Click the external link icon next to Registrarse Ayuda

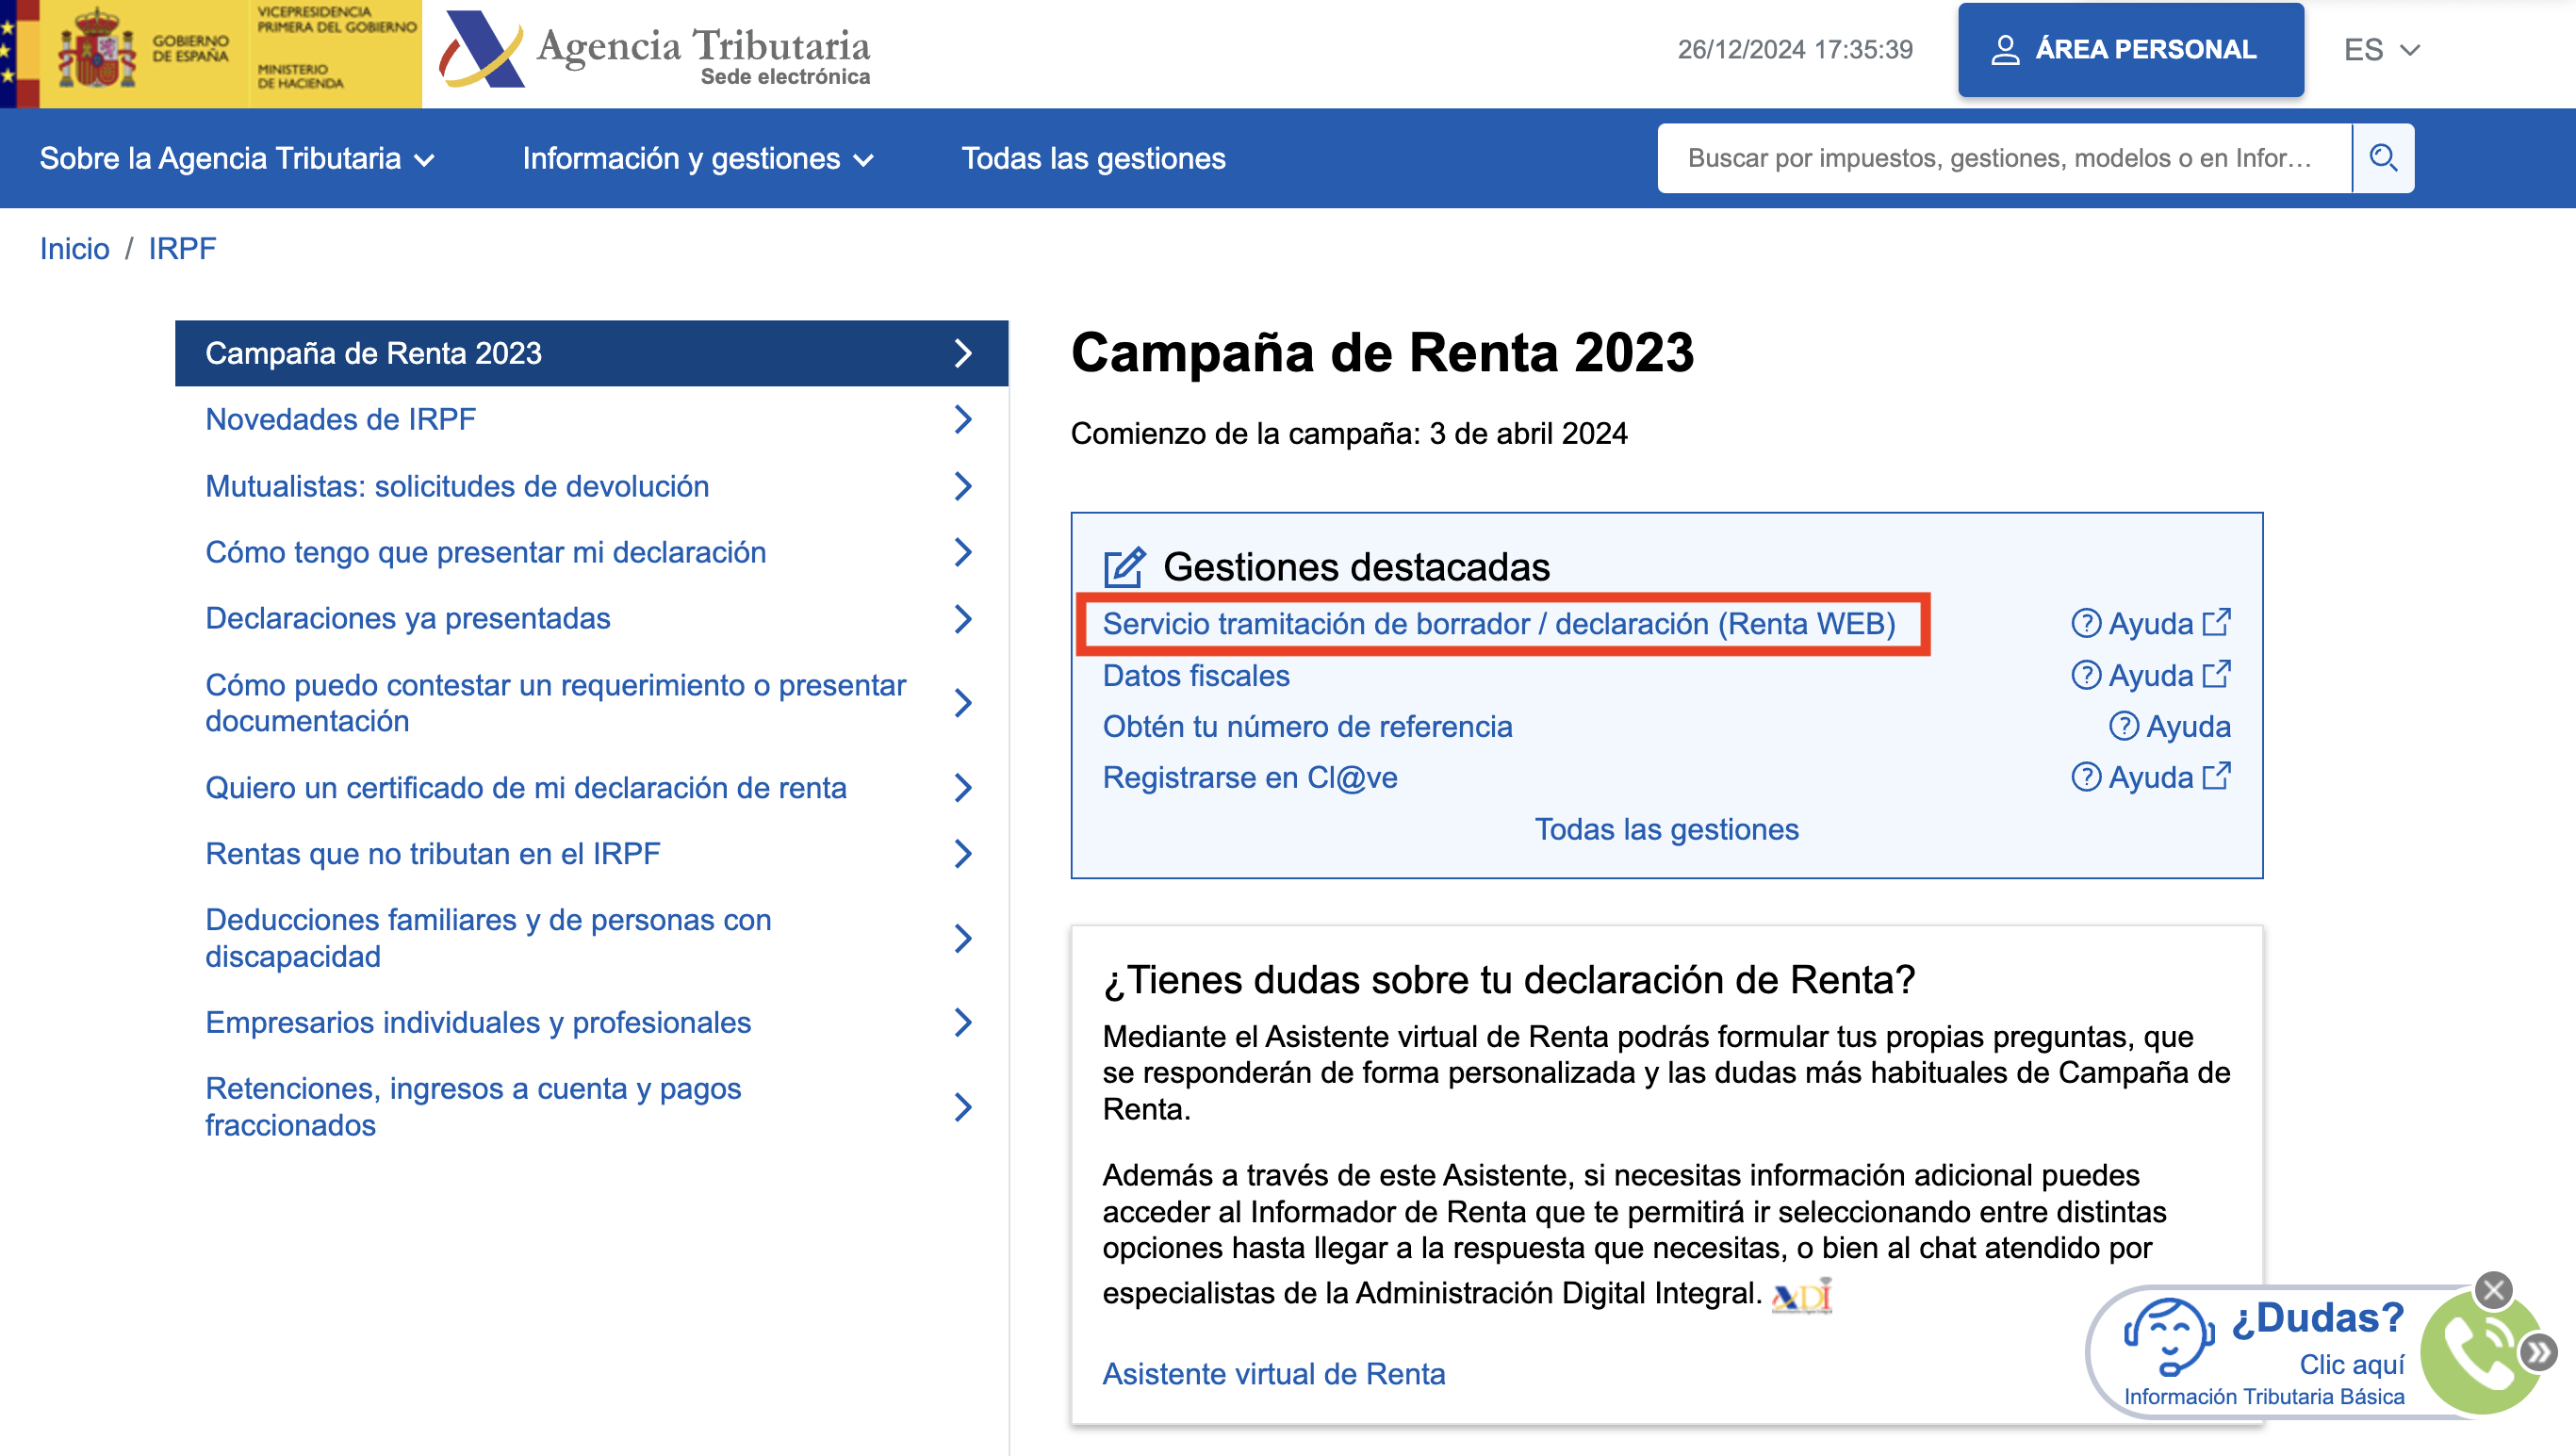point(2218,775)
